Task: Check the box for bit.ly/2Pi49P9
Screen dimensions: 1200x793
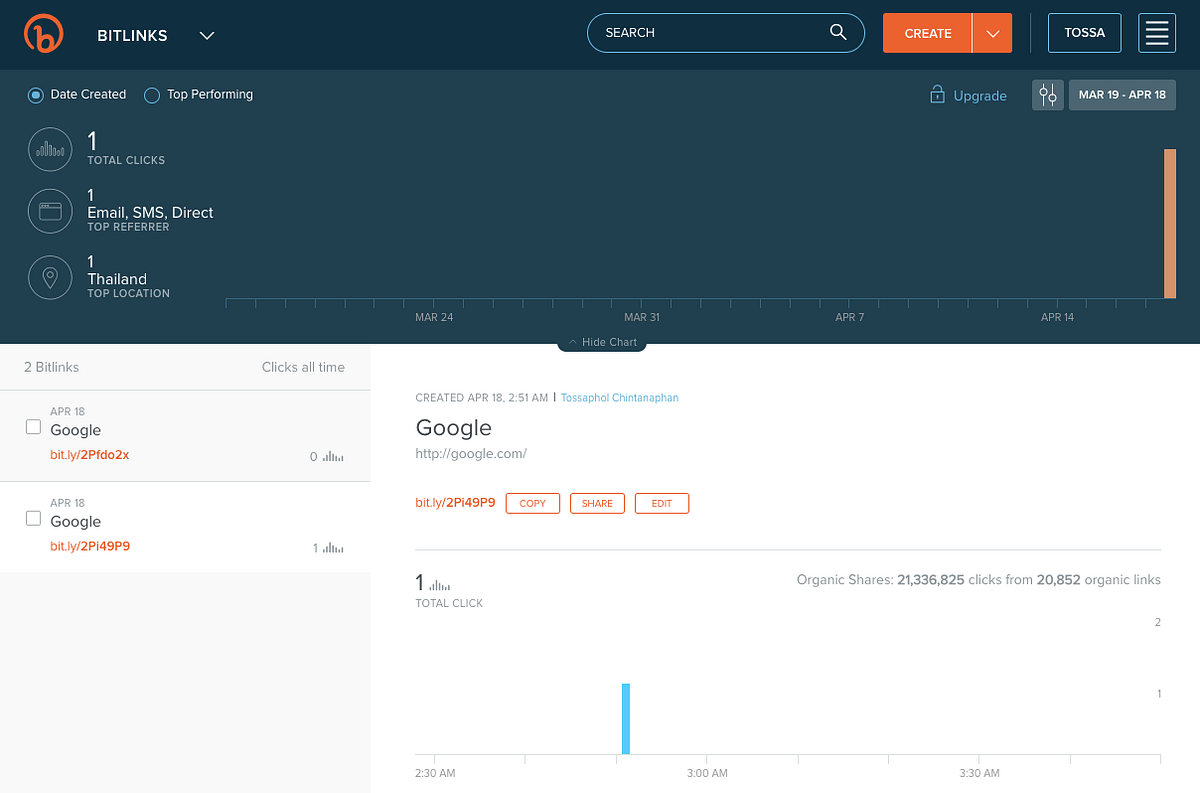Action: 33,519
